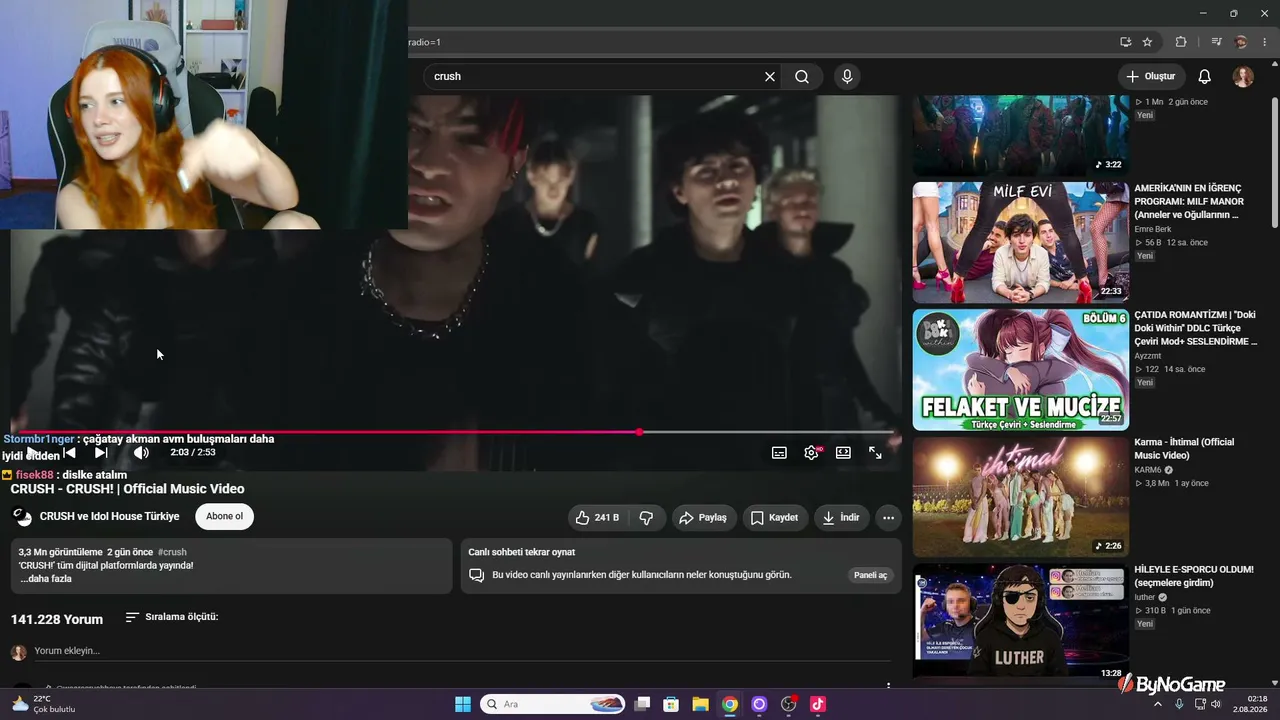The height and width of the screenshot is (720, 1280).
Task: Open the Windows Start menu
Action: click(x=463, y=704)
